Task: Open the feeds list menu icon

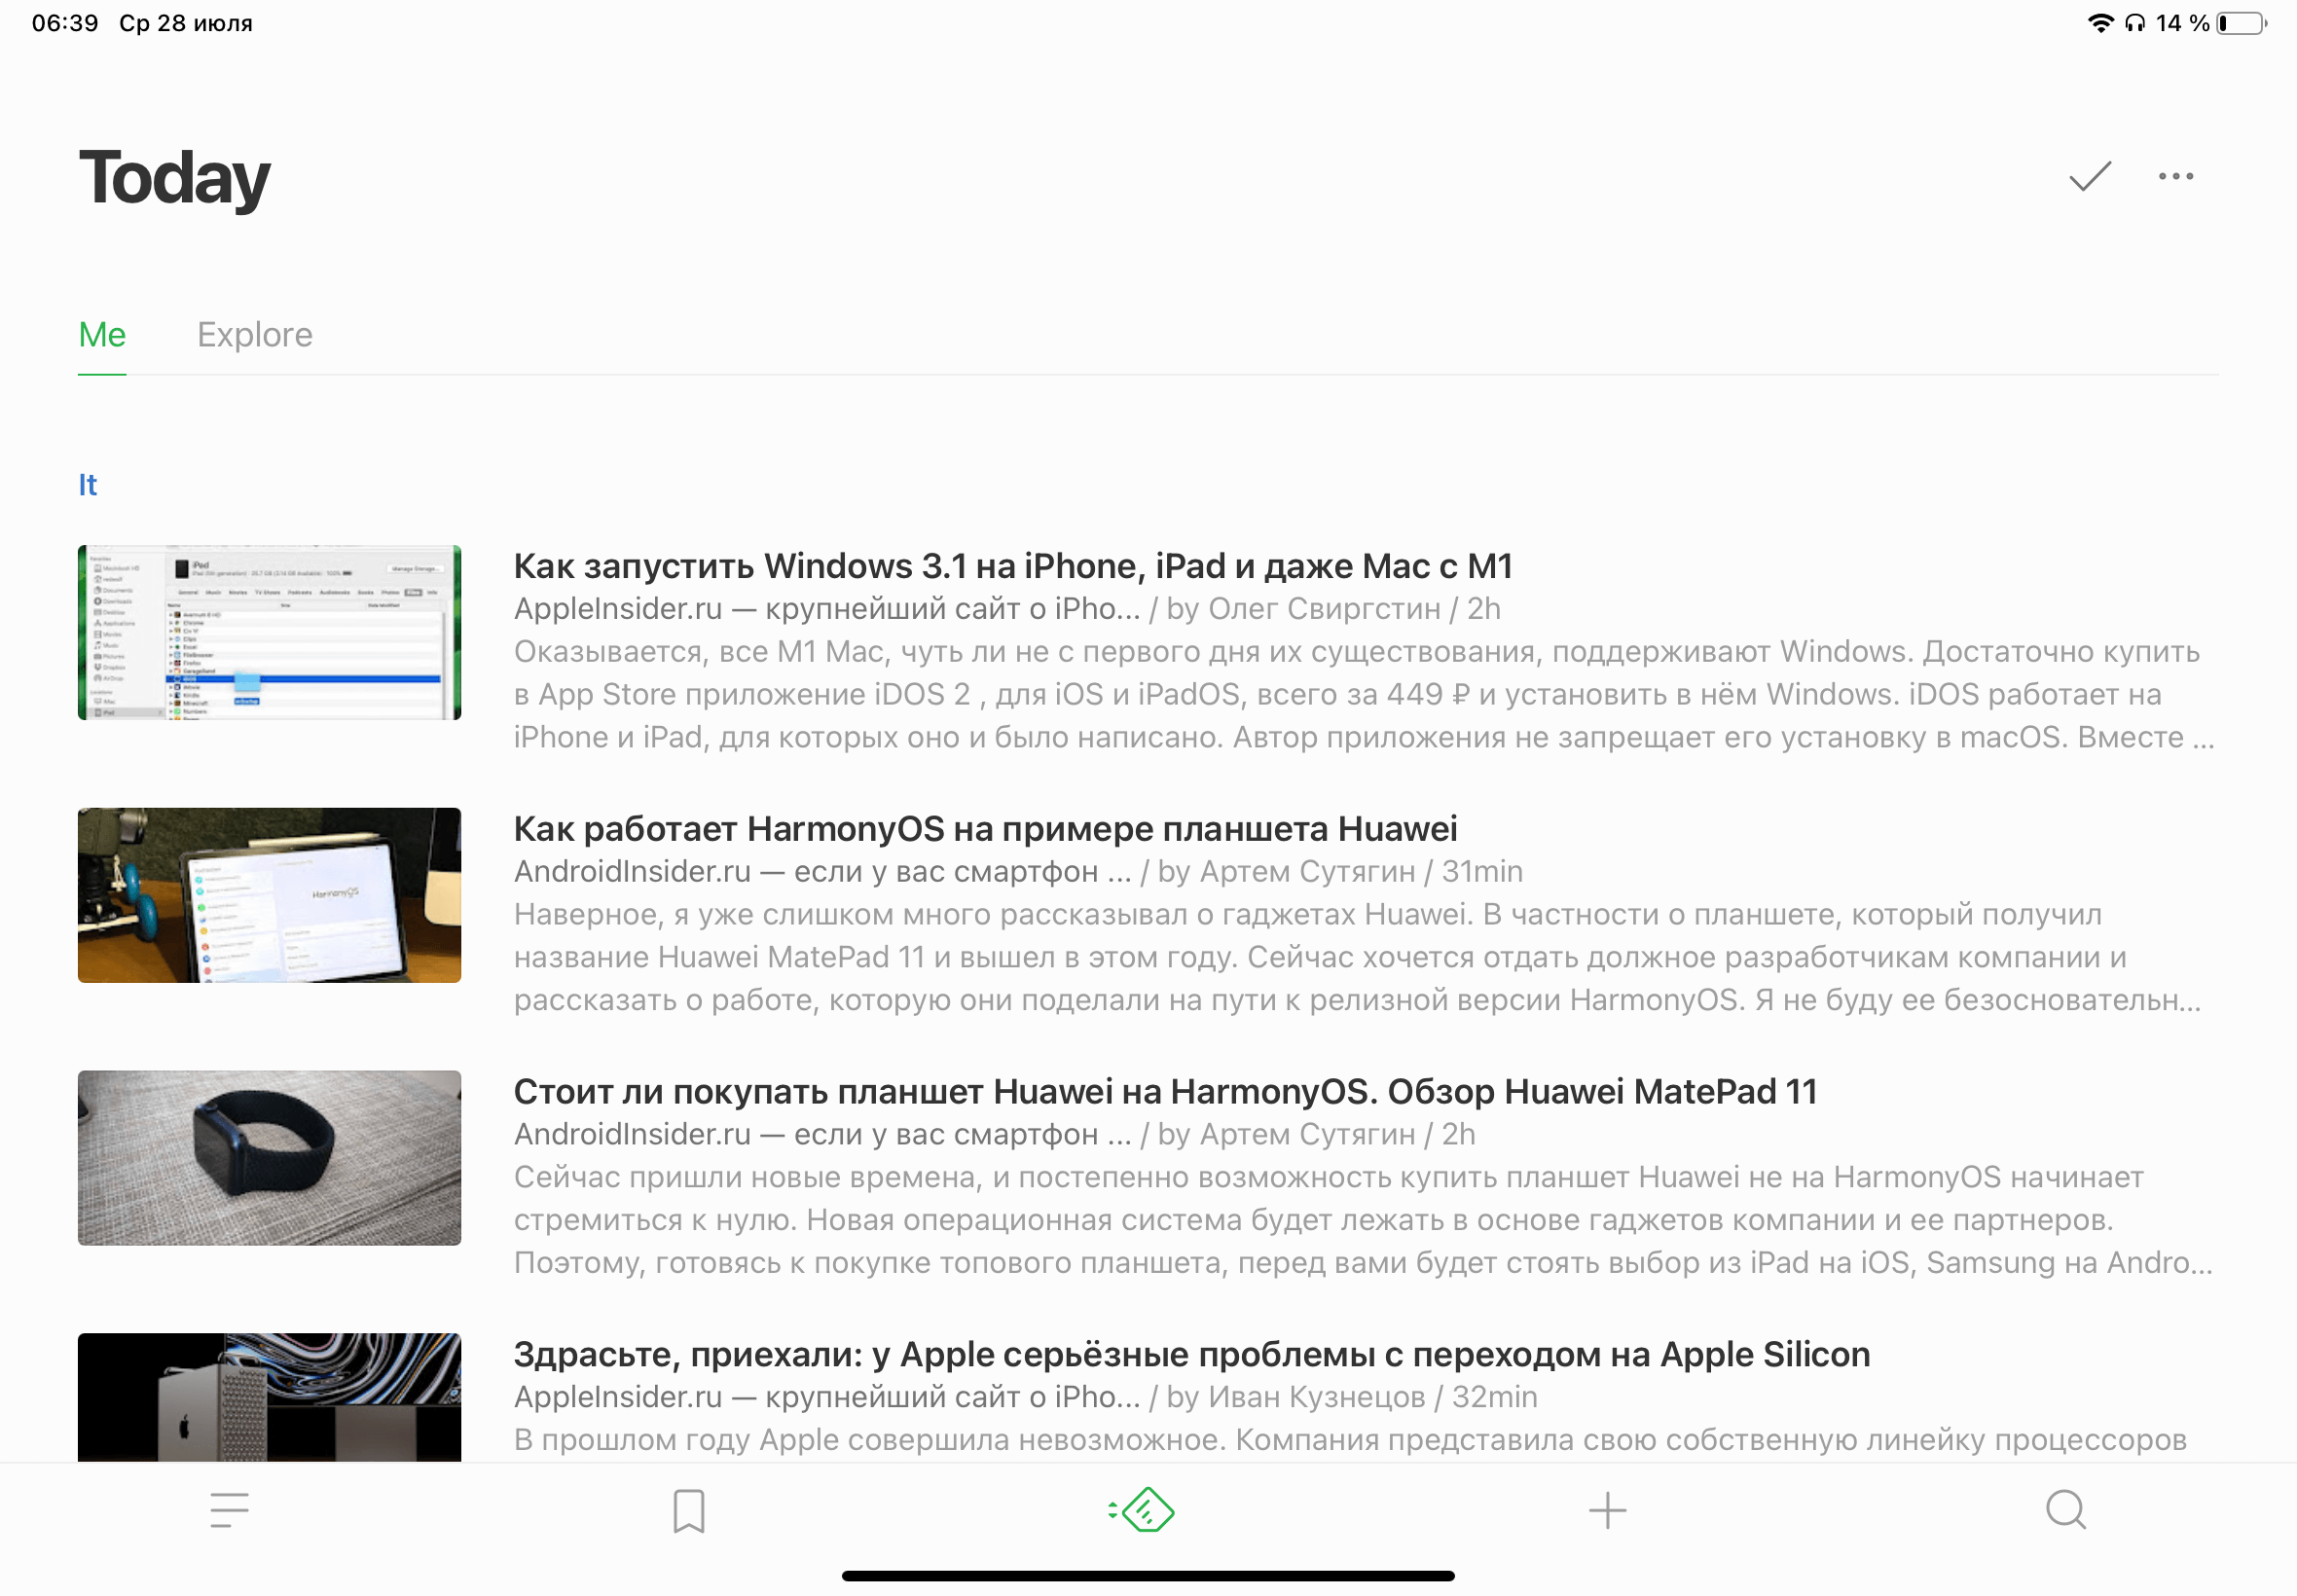Action: click(229, 1510)
